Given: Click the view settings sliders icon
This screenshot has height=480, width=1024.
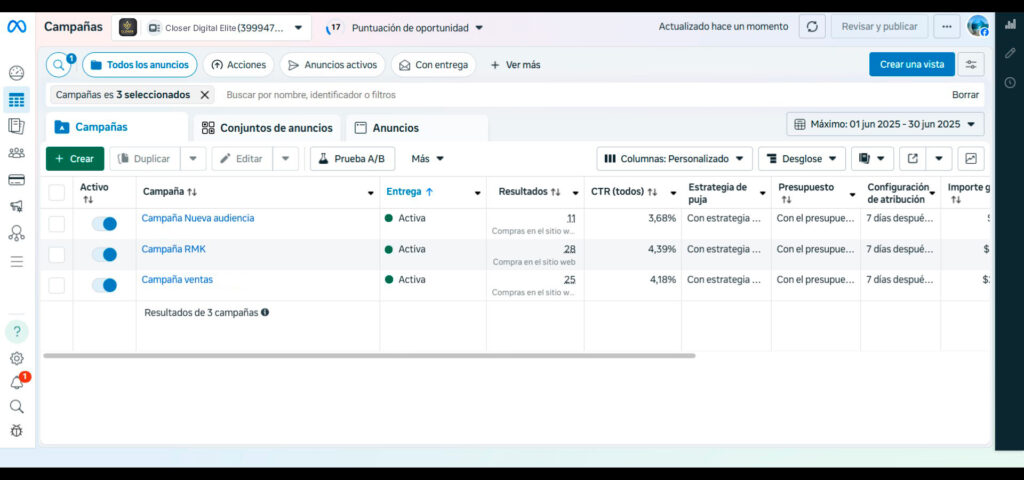Looking at the screenshot, I should tap(970, 65).
